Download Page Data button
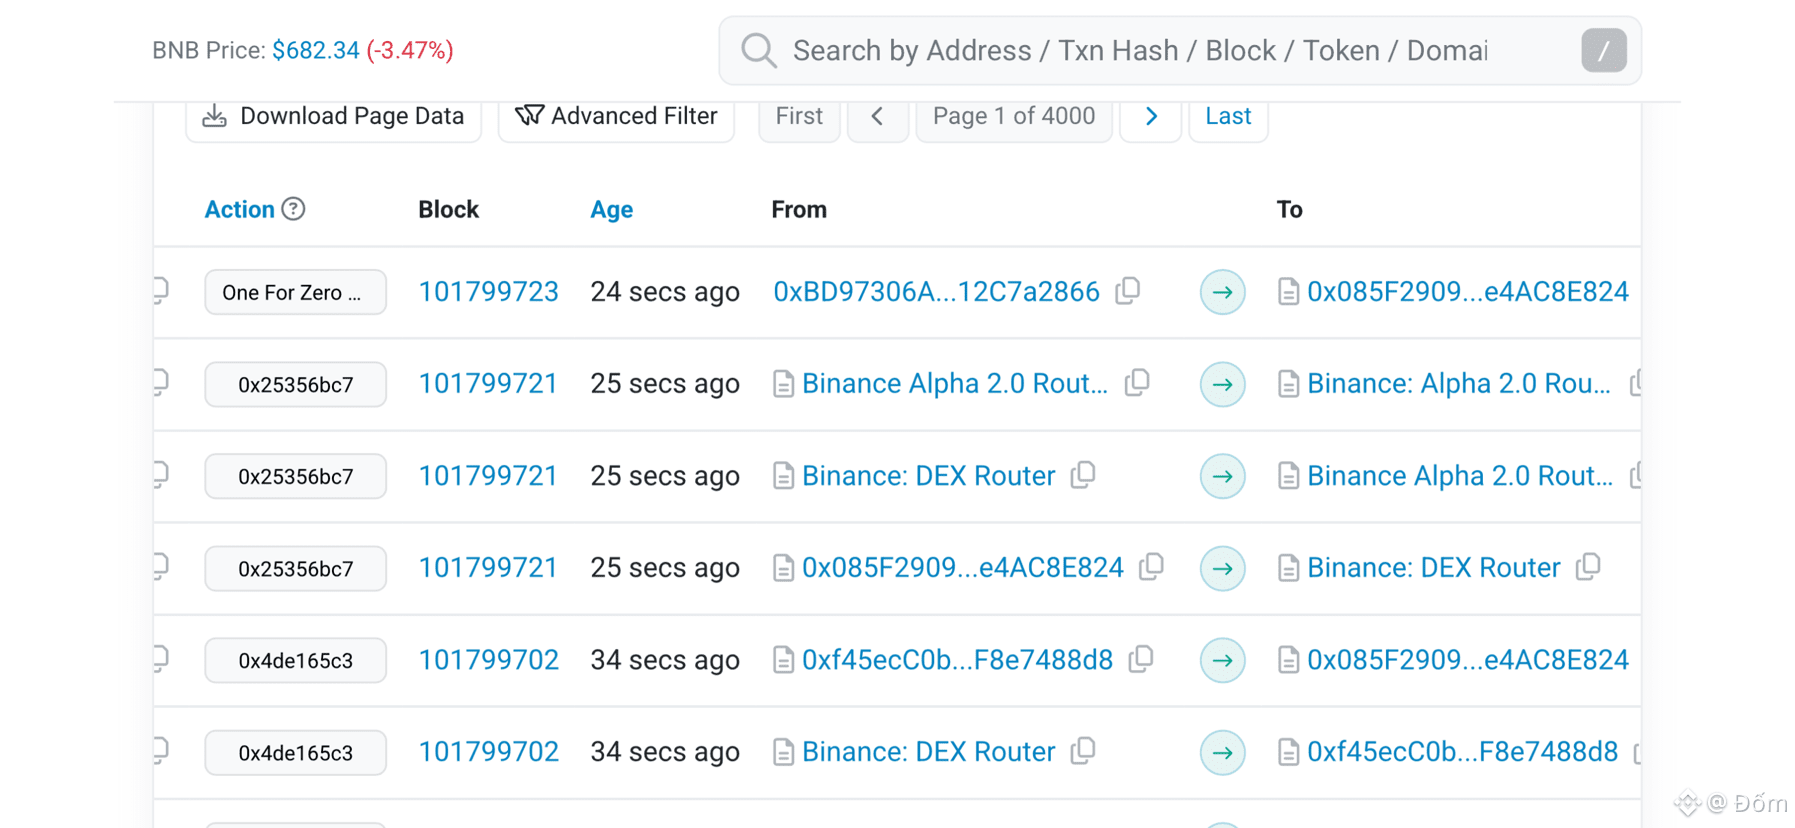Viewport: 1795px width, 828px height. tap(333, 116)
